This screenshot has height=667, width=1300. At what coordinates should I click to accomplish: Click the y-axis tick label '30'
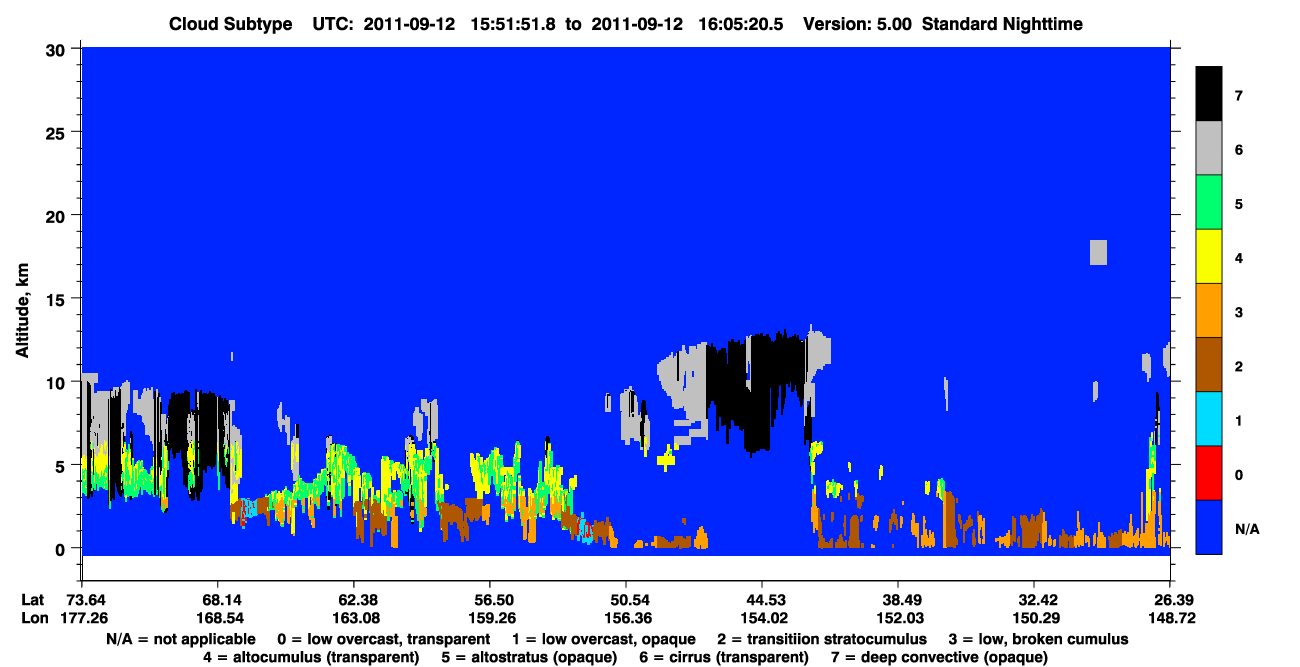click(58, 49)
